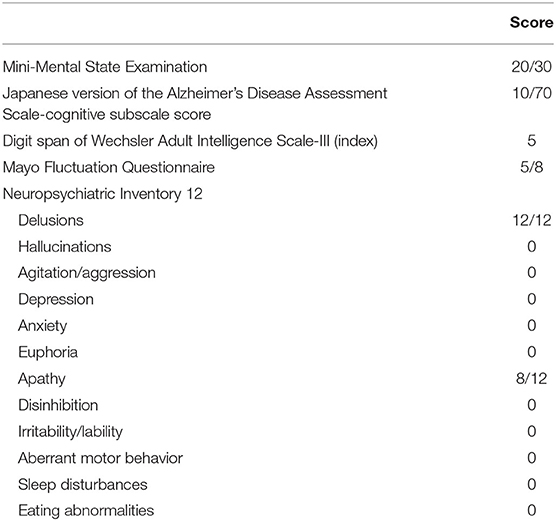This screenshot has height=521, width=556.
Task: Click the 12/12 Delusions score
Action: [x=532, y=220]
